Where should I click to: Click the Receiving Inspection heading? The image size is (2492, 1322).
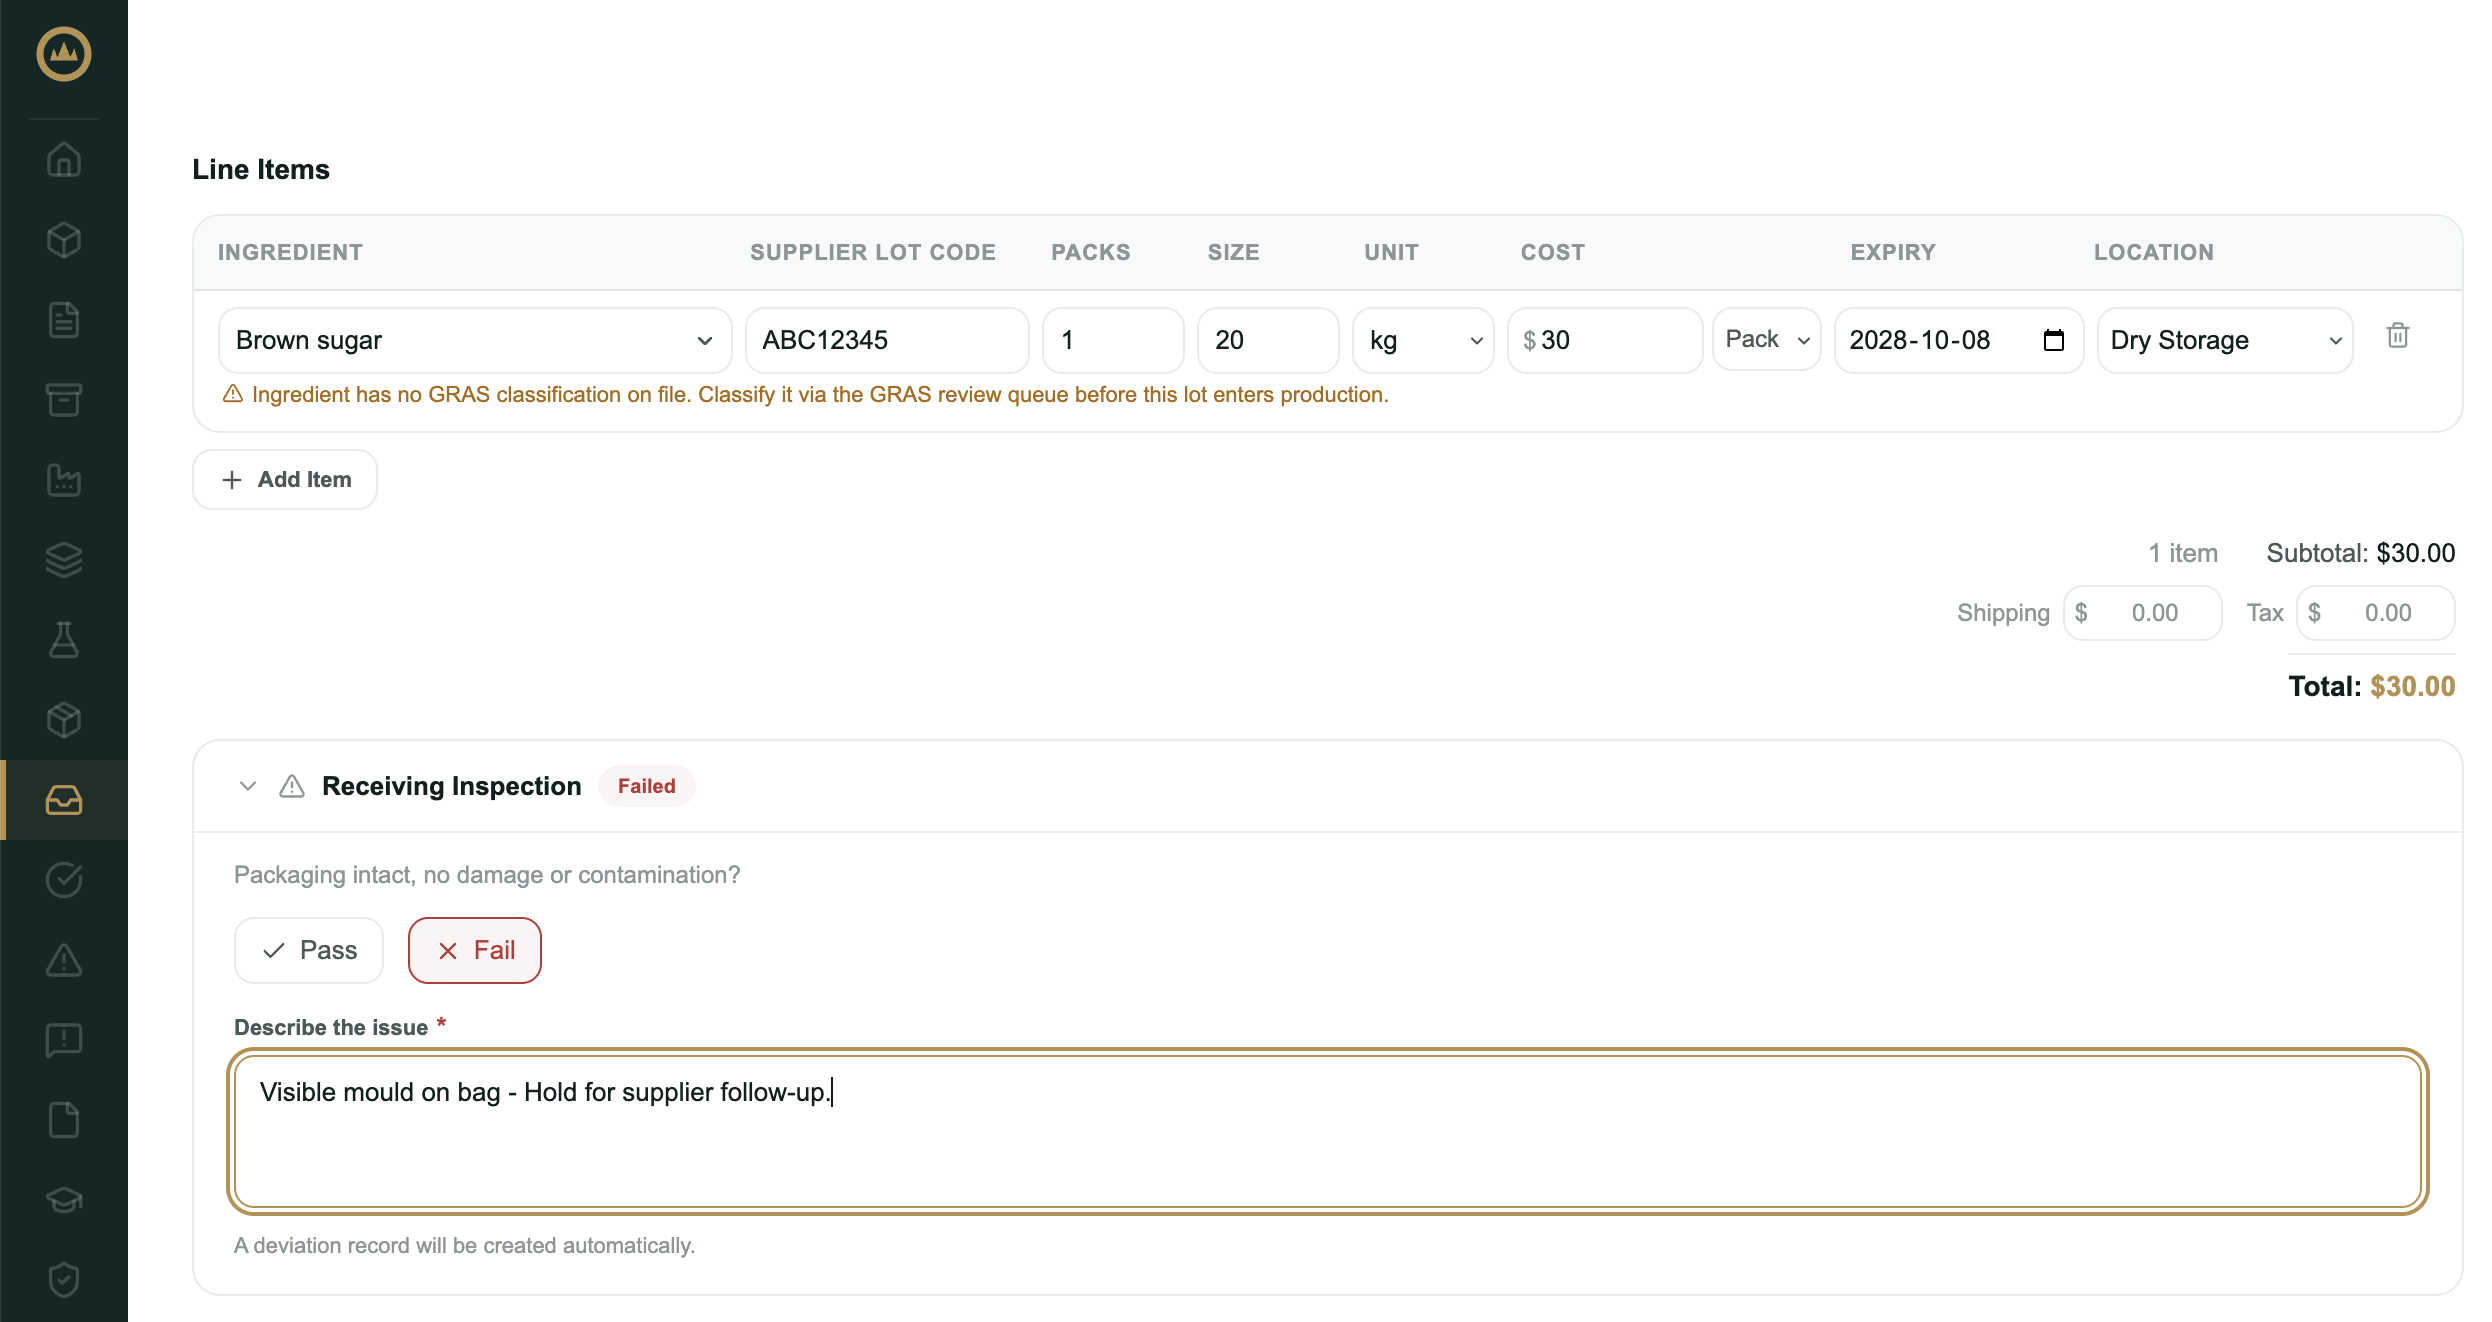tap(452, 786)
